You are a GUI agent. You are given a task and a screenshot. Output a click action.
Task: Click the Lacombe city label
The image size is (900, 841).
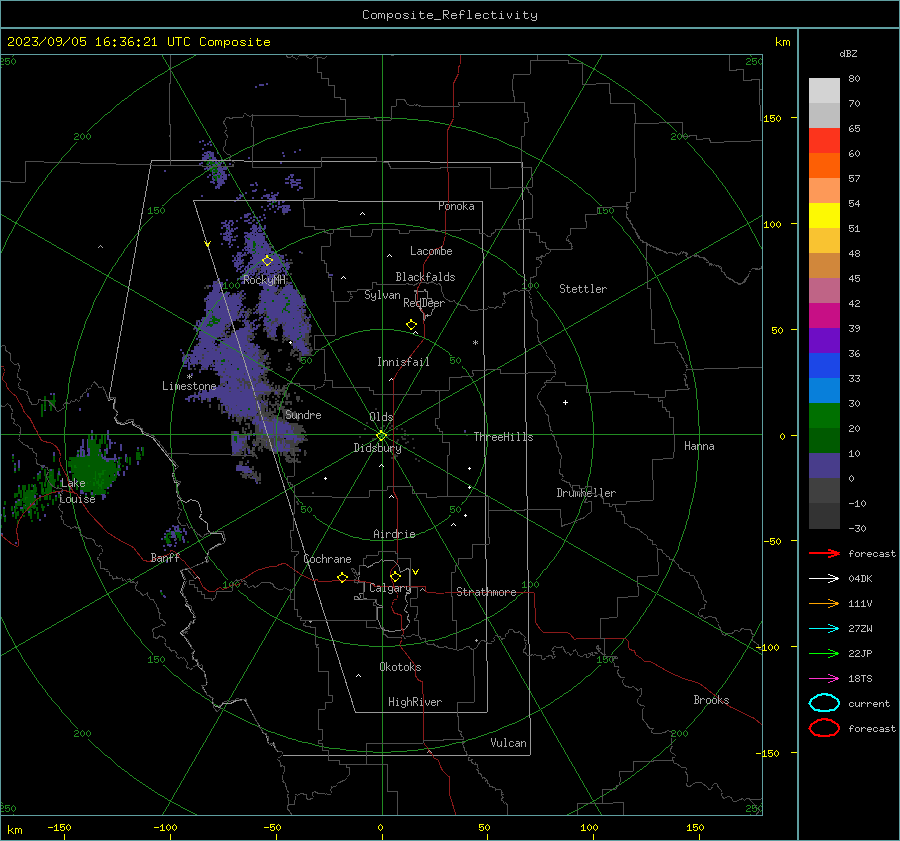(x=431, y=251)
